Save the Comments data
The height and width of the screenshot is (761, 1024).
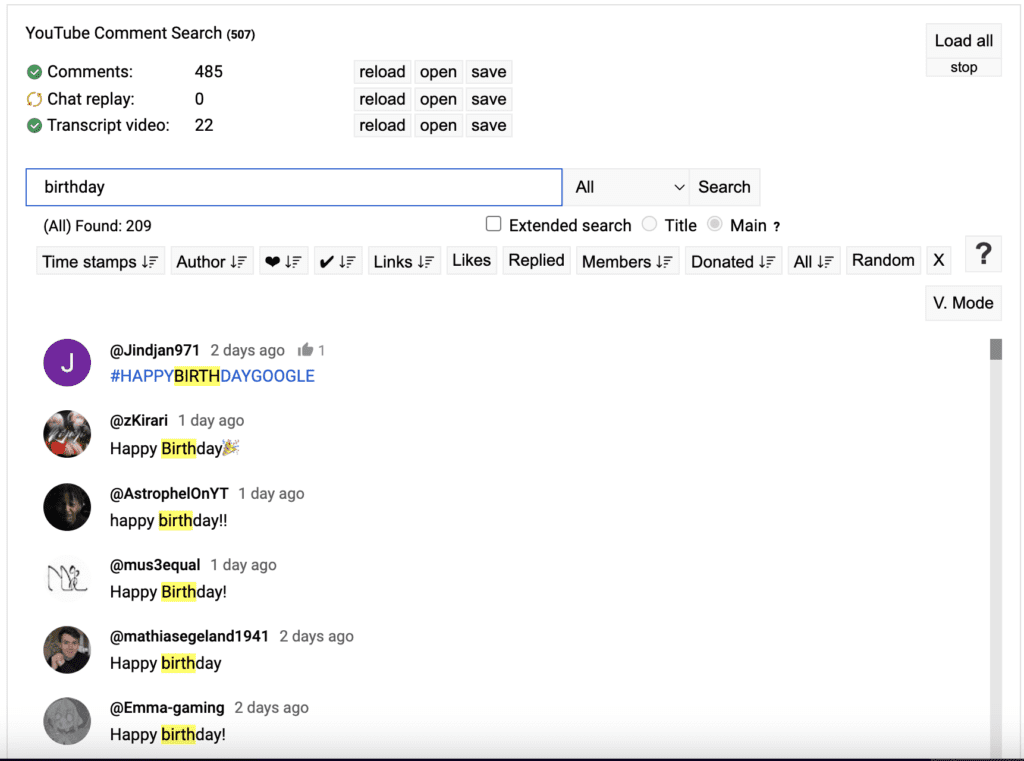pyautogui.click(x=488, y=72)
